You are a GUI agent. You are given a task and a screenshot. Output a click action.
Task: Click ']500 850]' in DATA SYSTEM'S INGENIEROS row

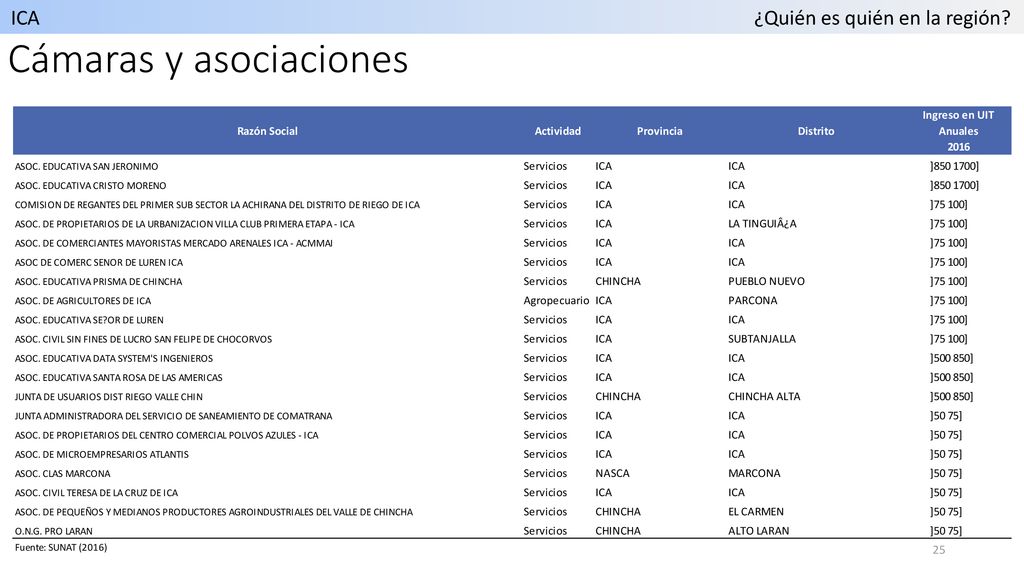click(x=952, y=359)
